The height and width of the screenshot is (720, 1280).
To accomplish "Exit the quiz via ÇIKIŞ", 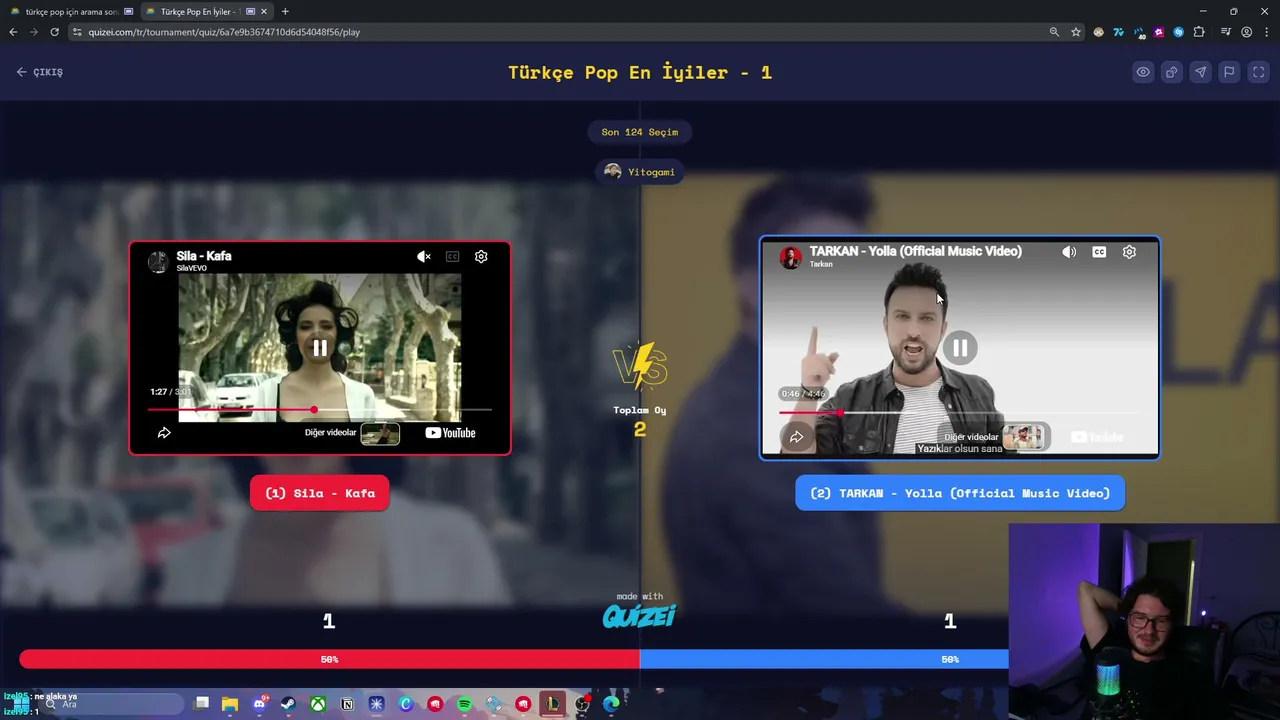I will [40, 72].
